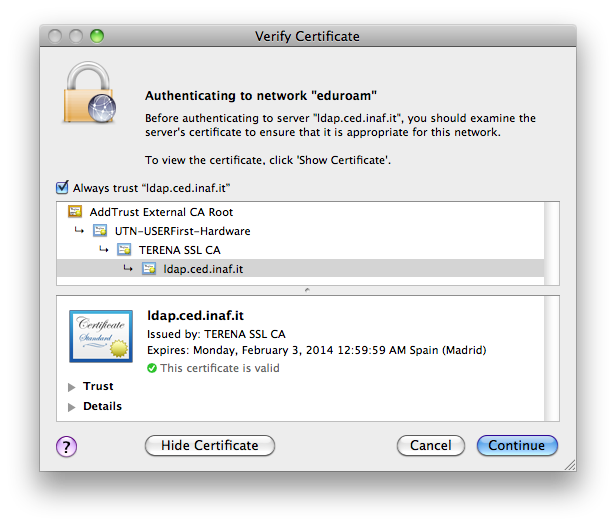
Task: Select AddTrust External CA Root row
Action: click(x=300, y=212)
